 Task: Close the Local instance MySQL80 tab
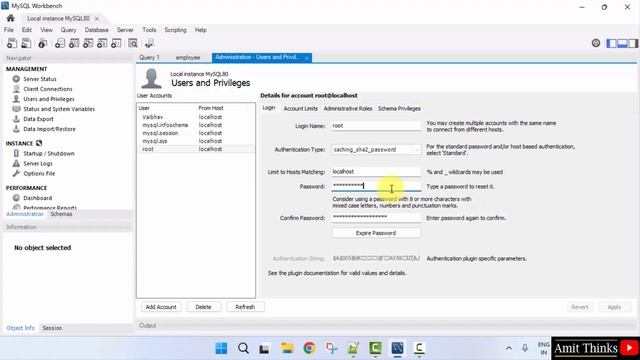click(x=97, y=19)
